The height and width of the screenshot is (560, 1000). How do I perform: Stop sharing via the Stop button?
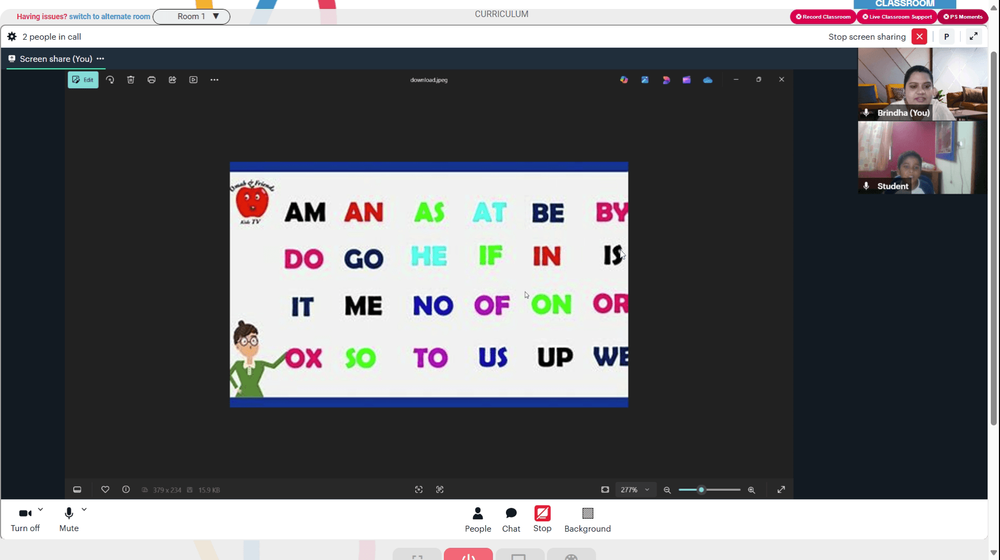click(542, 519)
